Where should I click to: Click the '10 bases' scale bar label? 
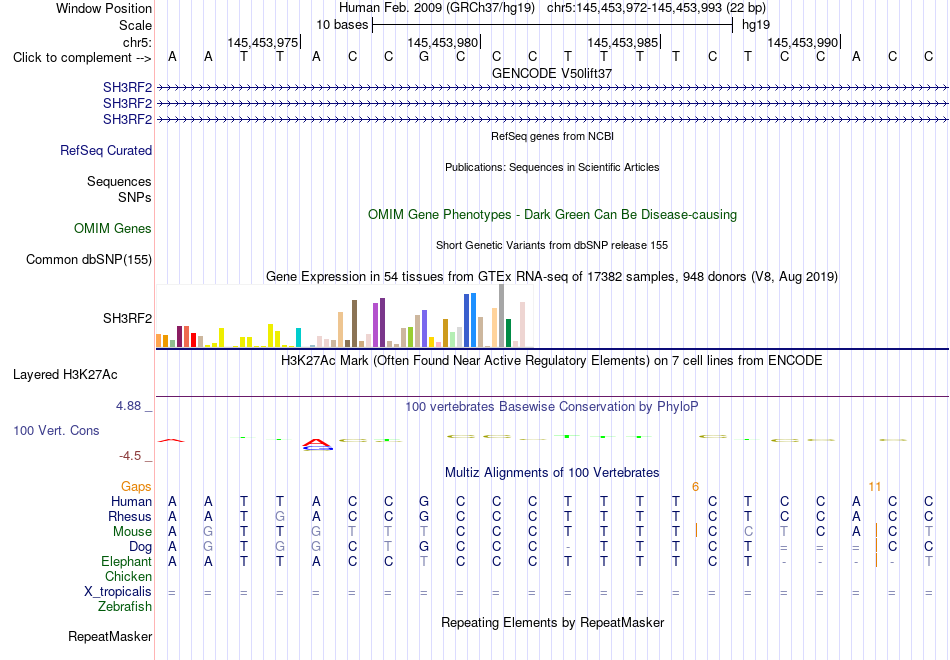342,25
